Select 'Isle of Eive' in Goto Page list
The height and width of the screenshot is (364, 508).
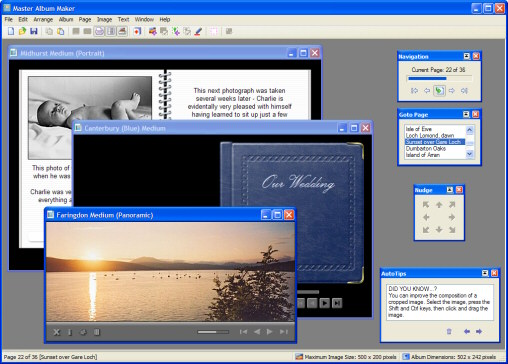click(435, 129)
